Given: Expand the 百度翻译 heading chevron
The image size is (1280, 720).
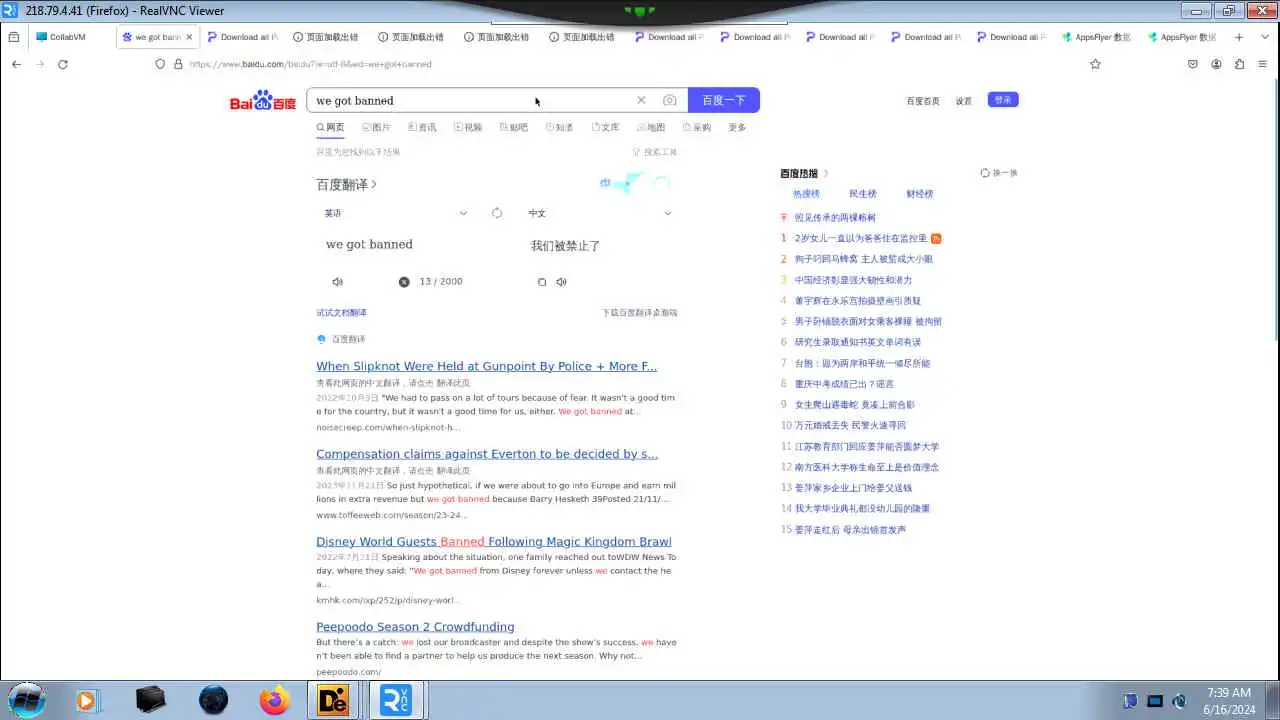Looking at the screenshot, I should click(x=374, y=185).
